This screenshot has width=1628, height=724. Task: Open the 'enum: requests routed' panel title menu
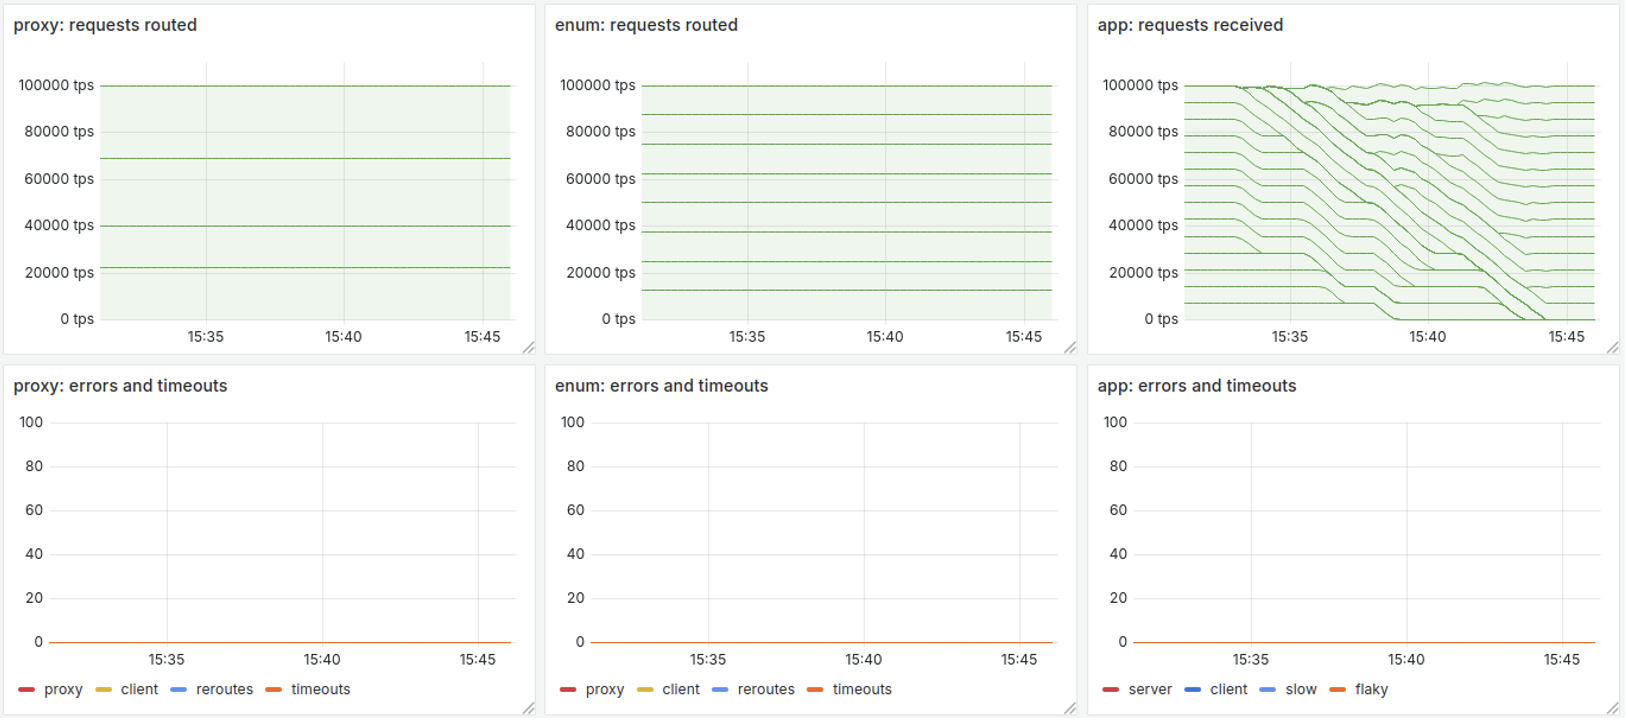point(646,25)
